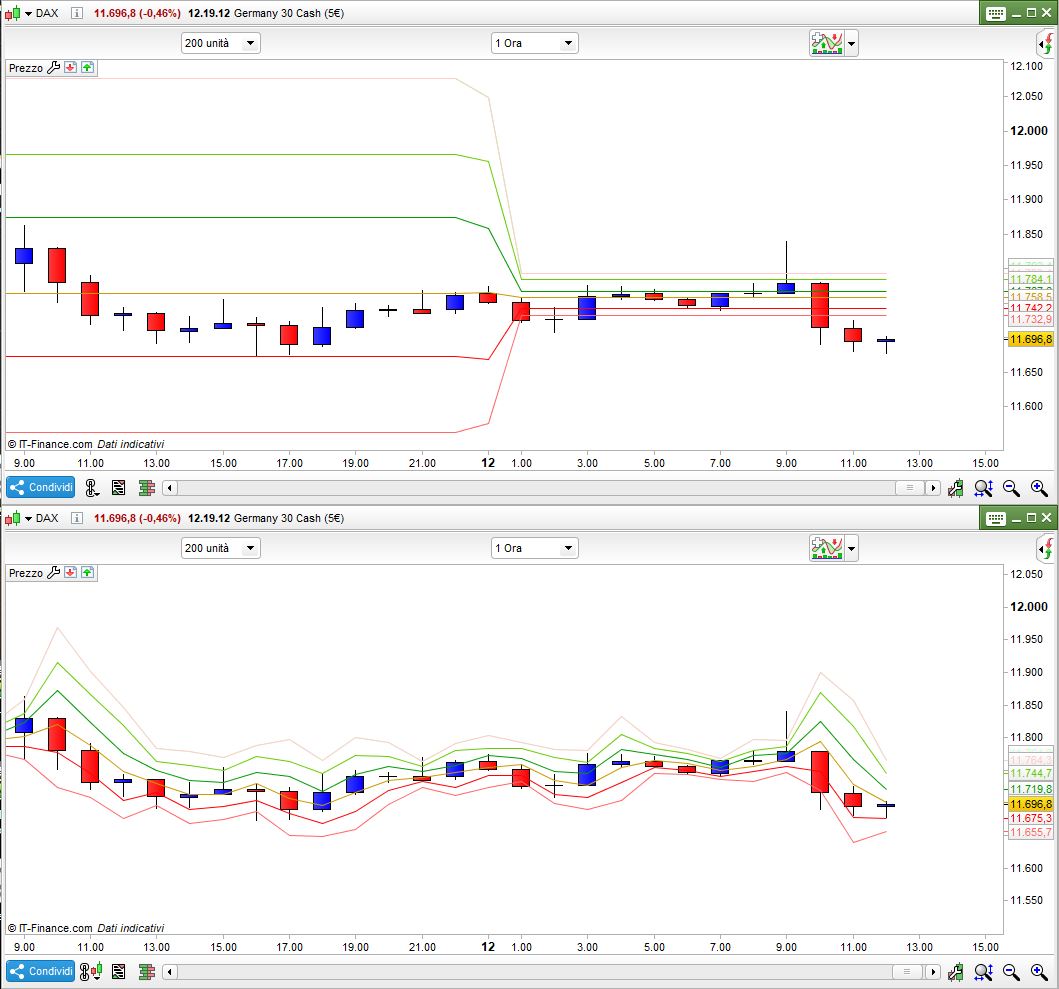This screenshot has width=1059, height=989.
Task: Click the 11.696,8 price tag in bottom chart axis
Action: click(1031, 804)
